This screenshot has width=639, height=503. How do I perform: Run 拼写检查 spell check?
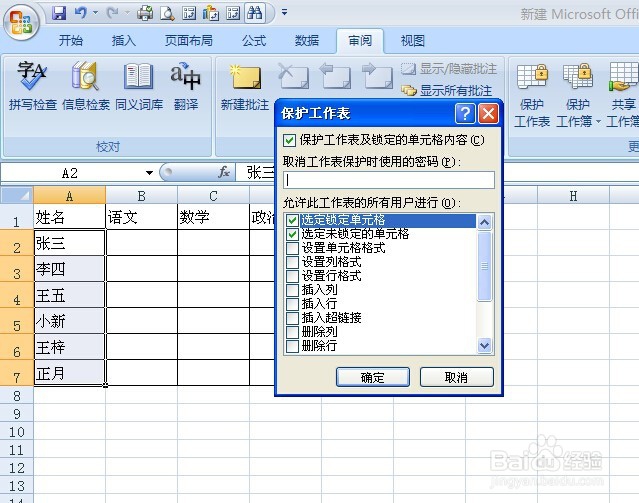[33, 86]
